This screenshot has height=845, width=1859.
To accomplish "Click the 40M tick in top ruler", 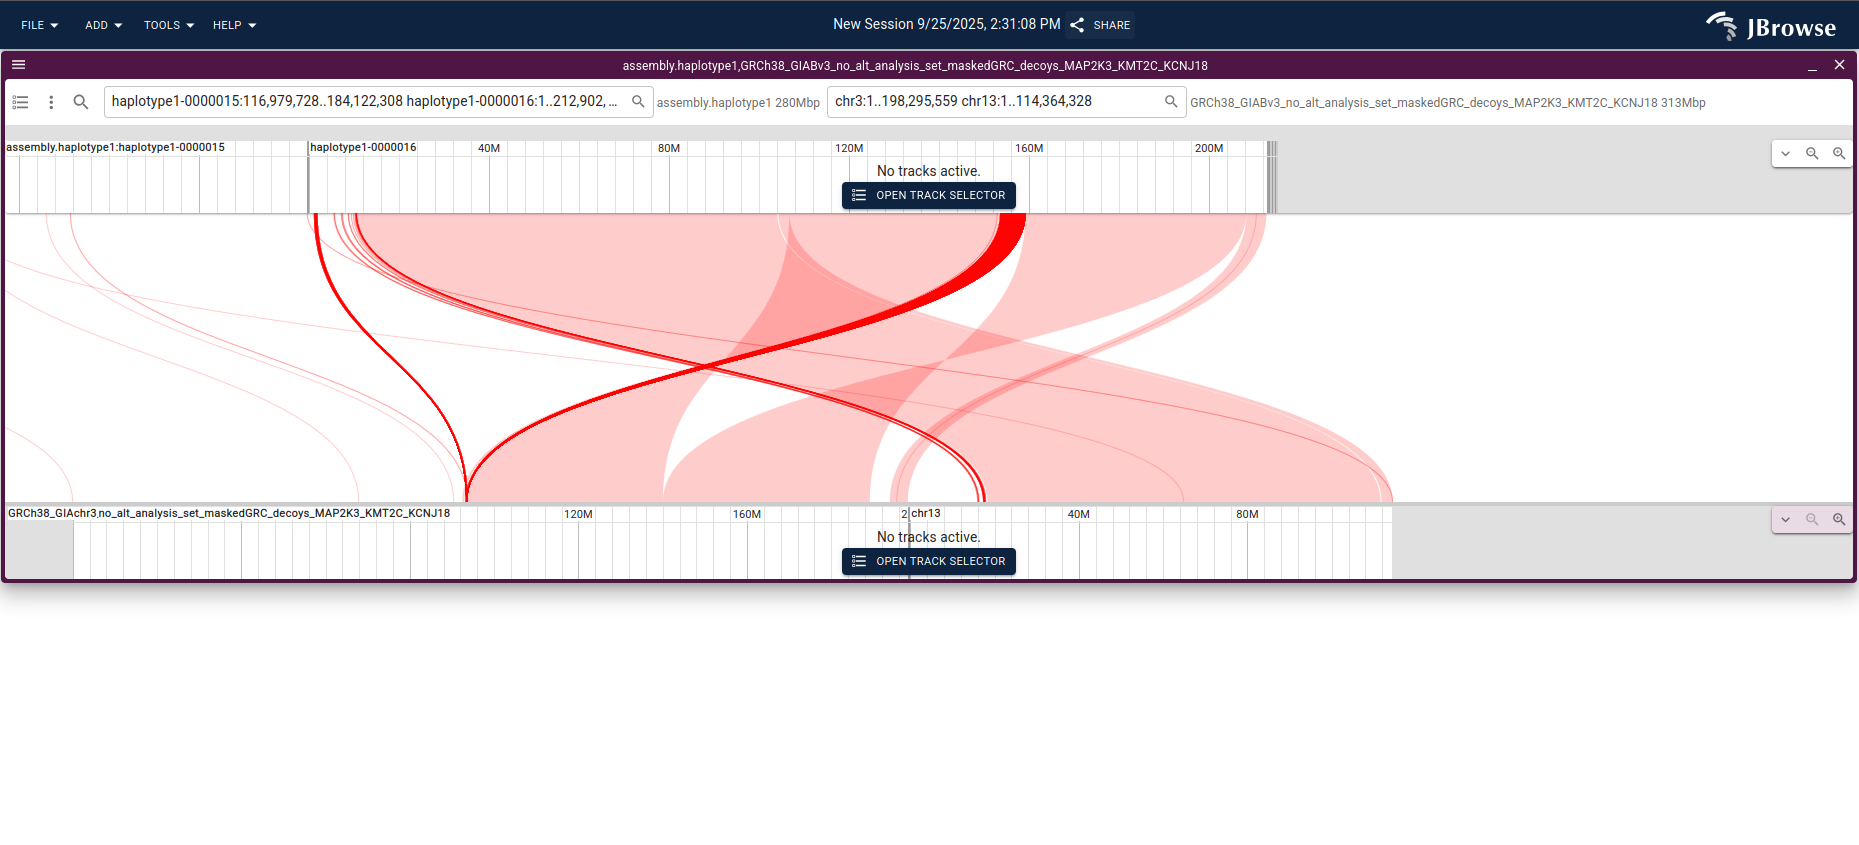I will 489,148.
